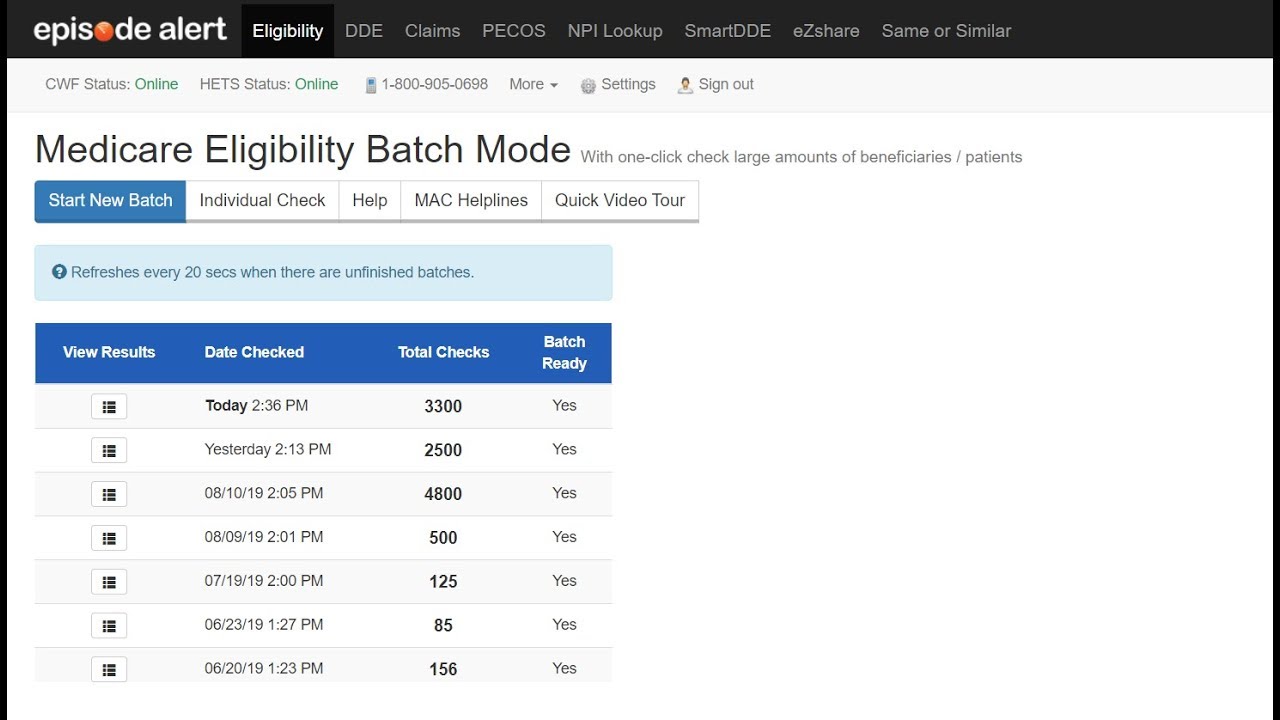The image size is (1280, 720).
Task: Open the Same or Similar tab
Action: pos(946,31)
